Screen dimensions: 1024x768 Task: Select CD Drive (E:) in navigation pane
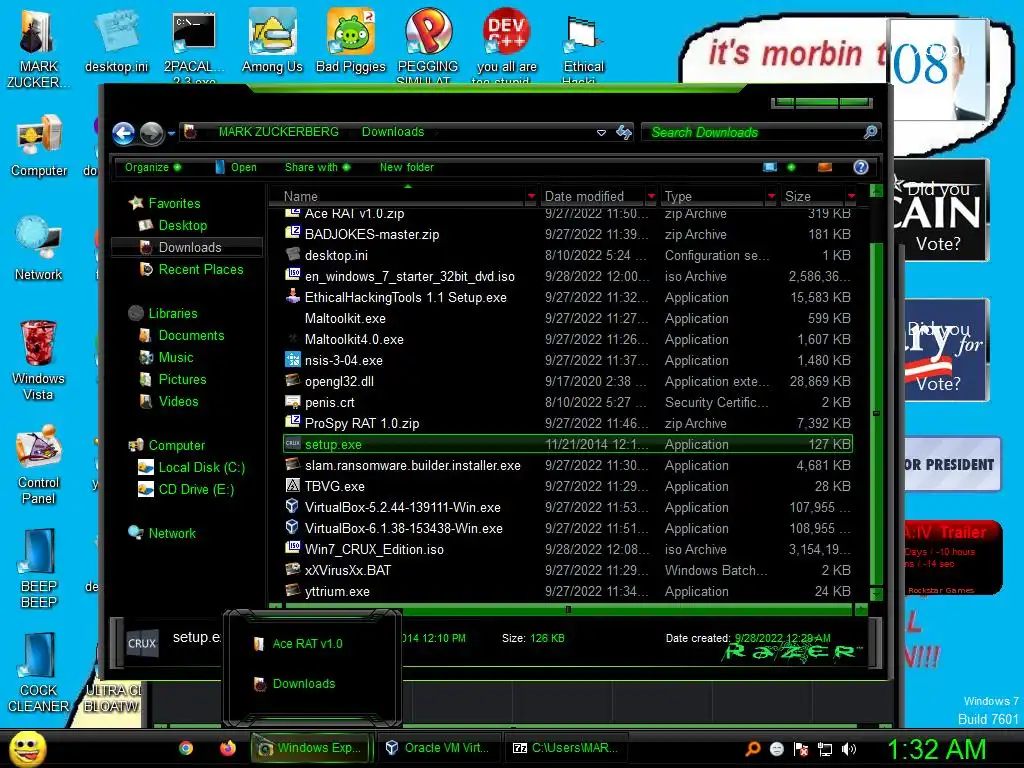pyautogui.click(x=196, y=489)
